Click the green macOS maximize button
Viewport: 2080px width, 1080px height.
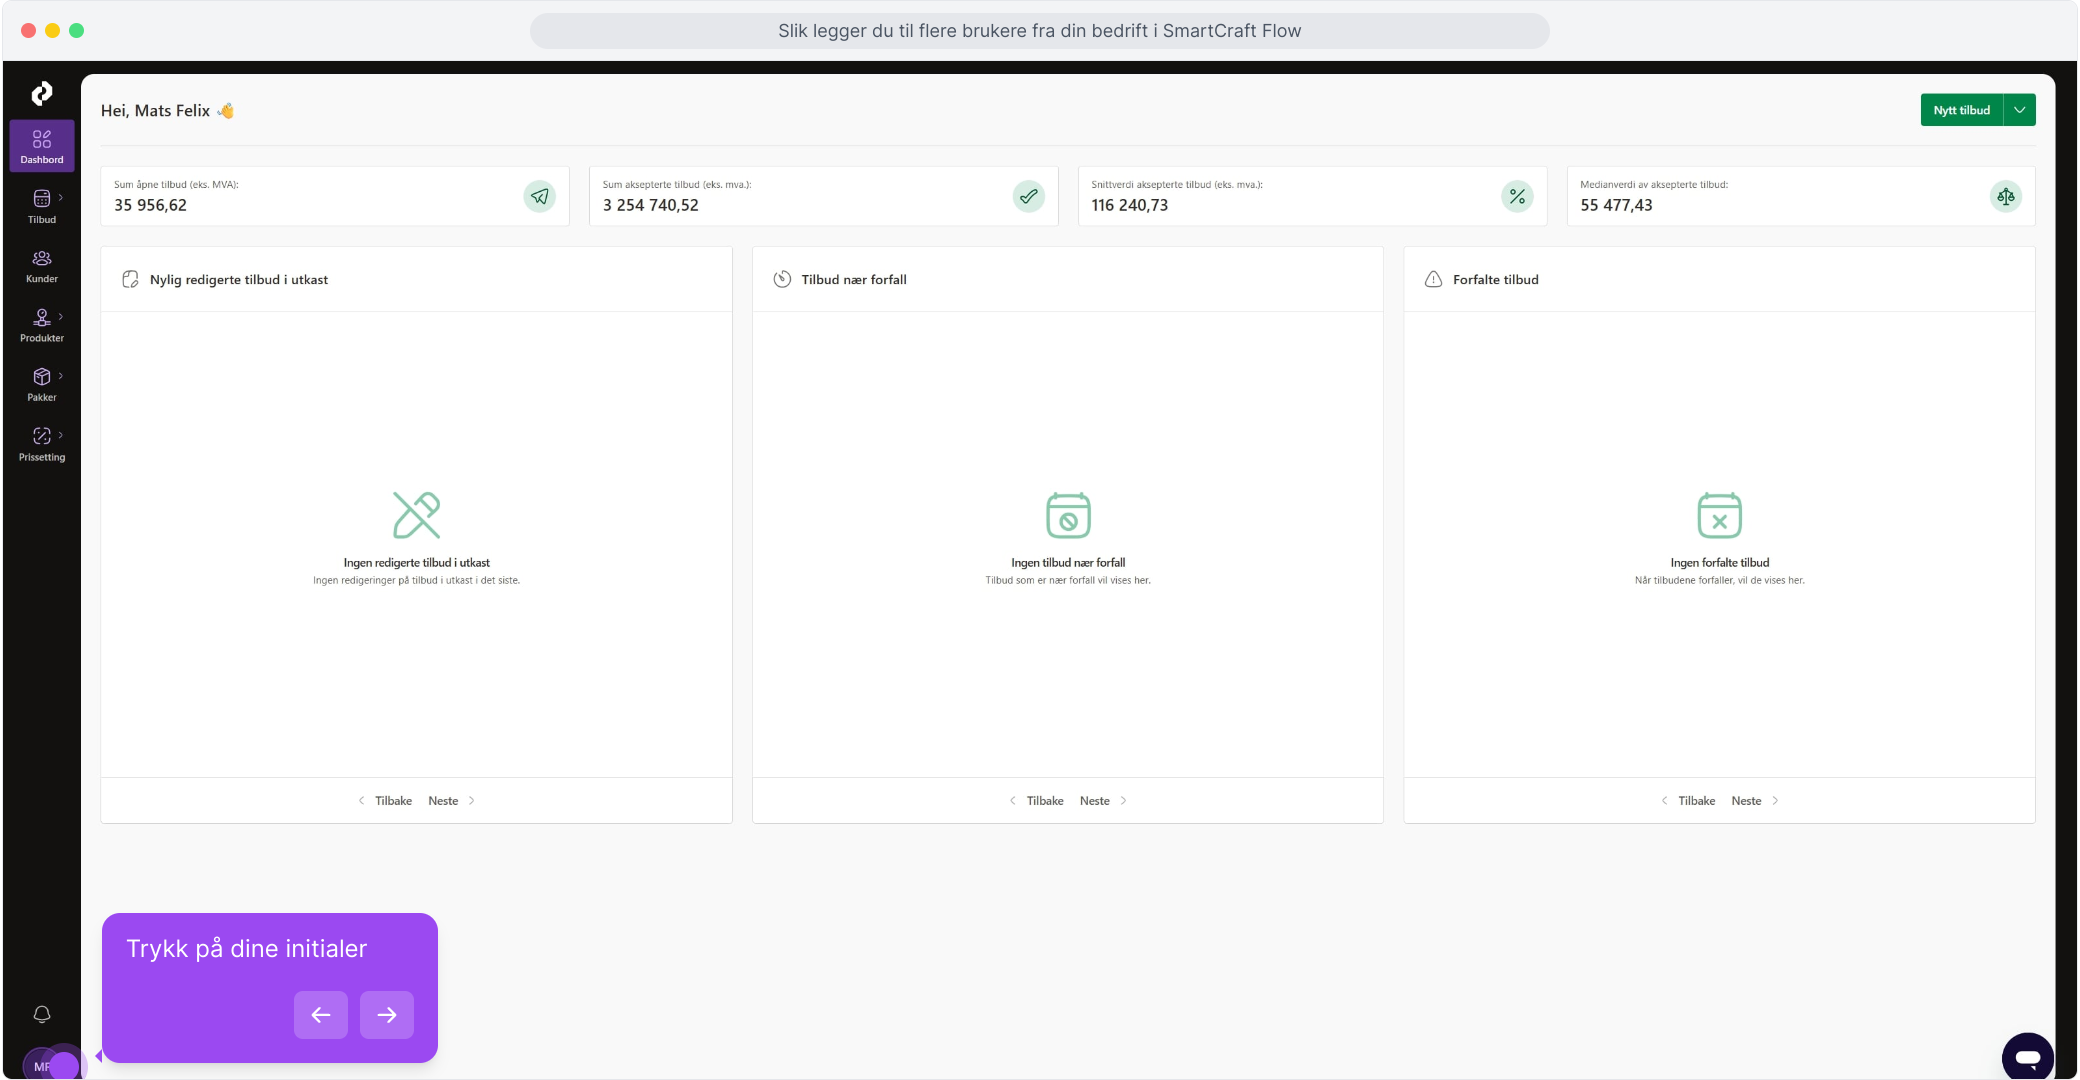(x=77, y=31)
